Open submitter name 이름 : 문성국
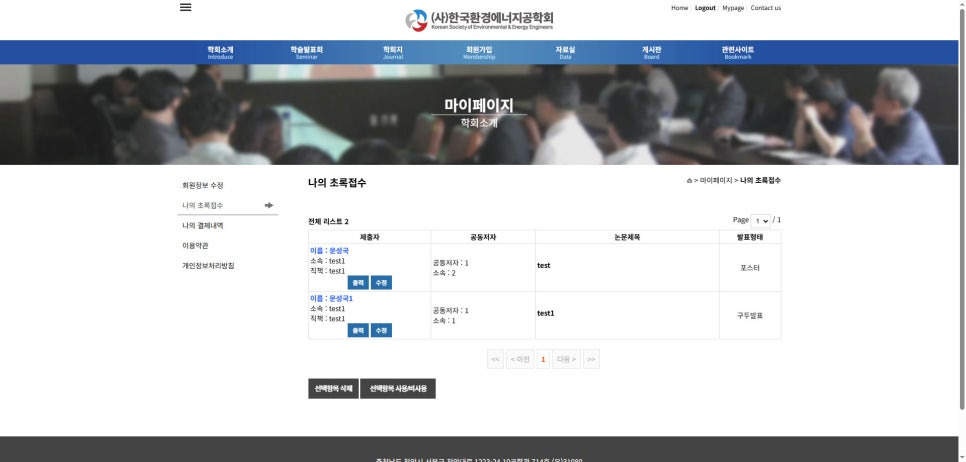The height and width of the screenshot is (462, 966). click(330, 251)
